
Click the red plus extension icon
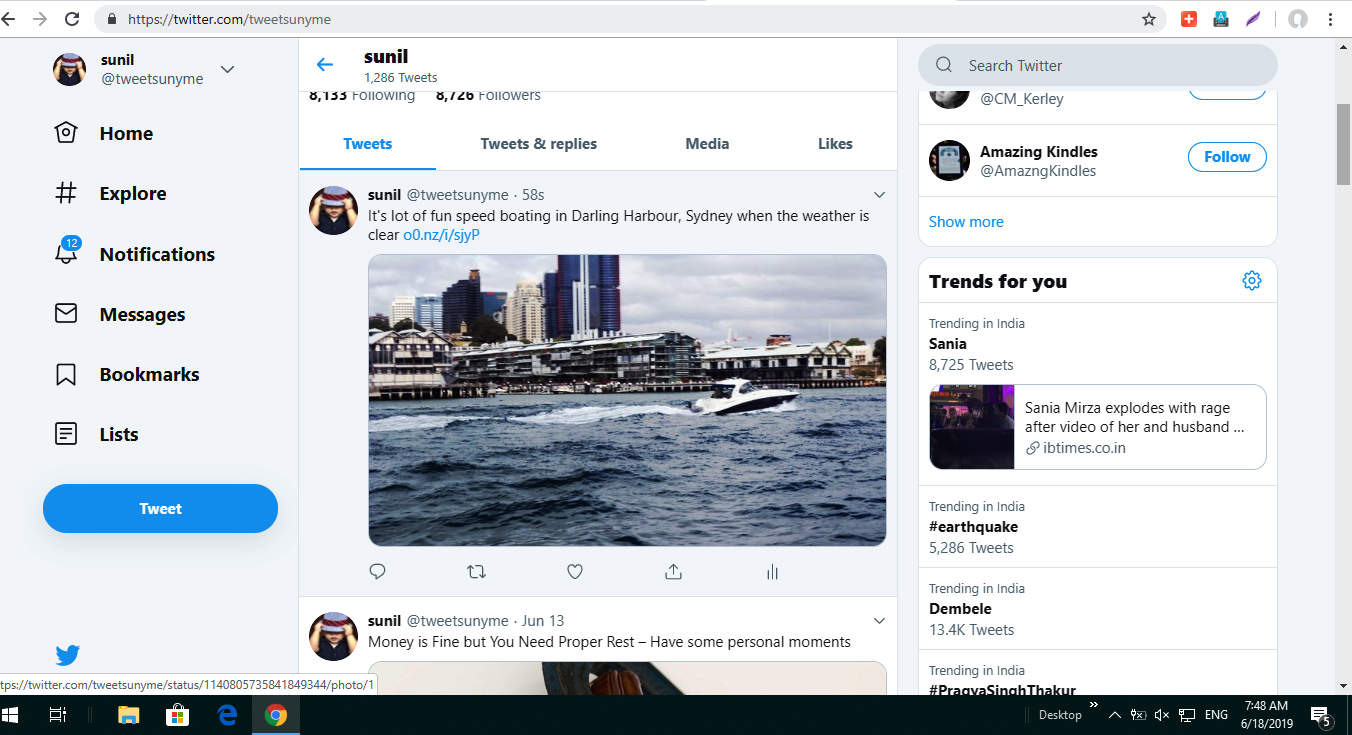click(1188, 19)
